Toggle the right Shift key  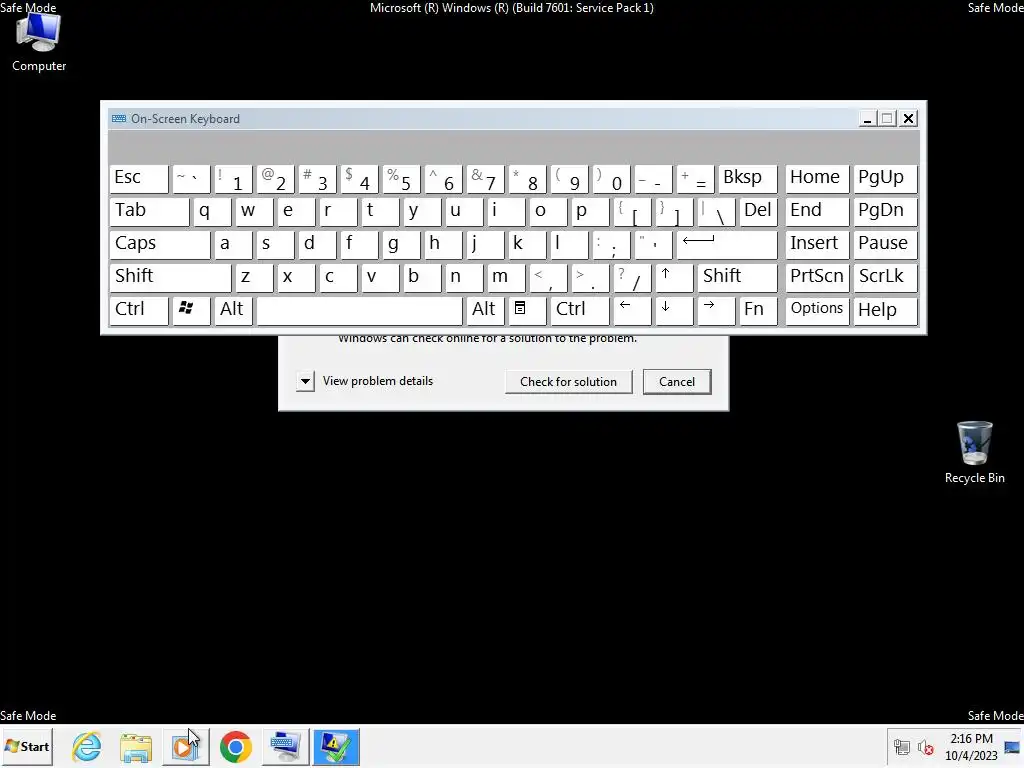[x=737, y=277]
